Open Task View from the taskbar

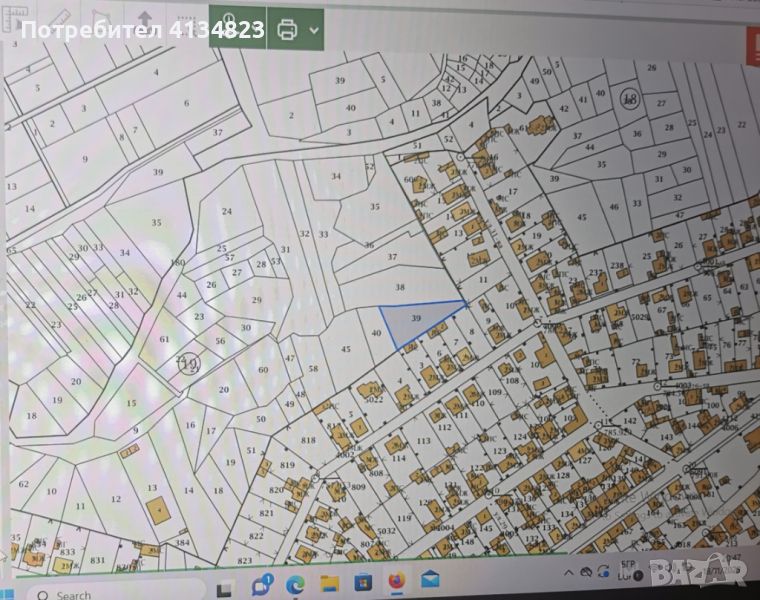click(223, 589)
